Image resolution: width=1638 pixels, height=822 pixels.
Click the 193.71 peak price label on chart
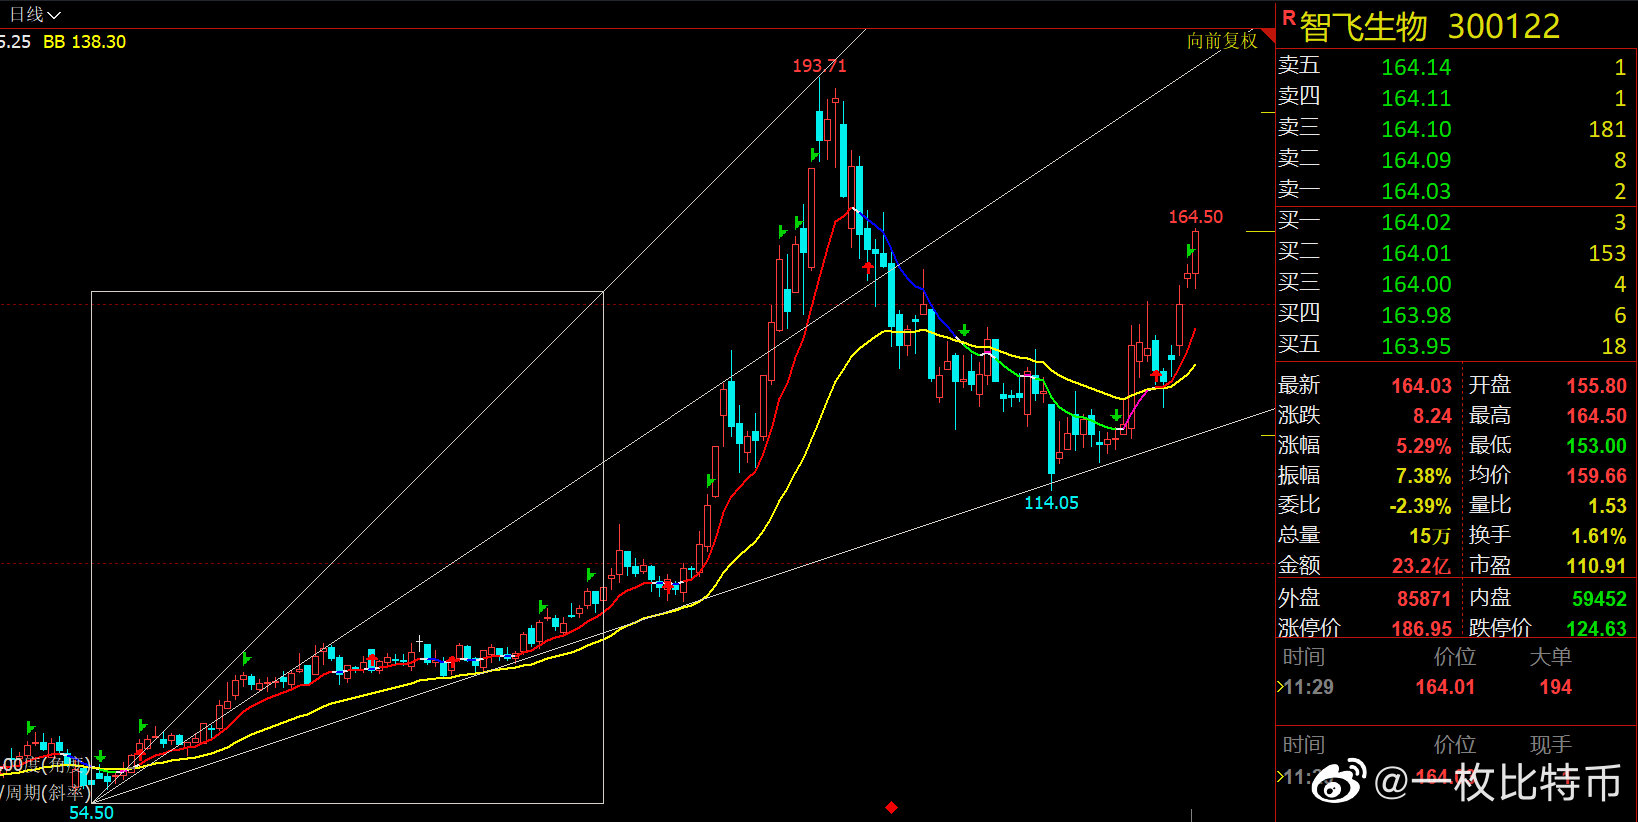(819, 66)
